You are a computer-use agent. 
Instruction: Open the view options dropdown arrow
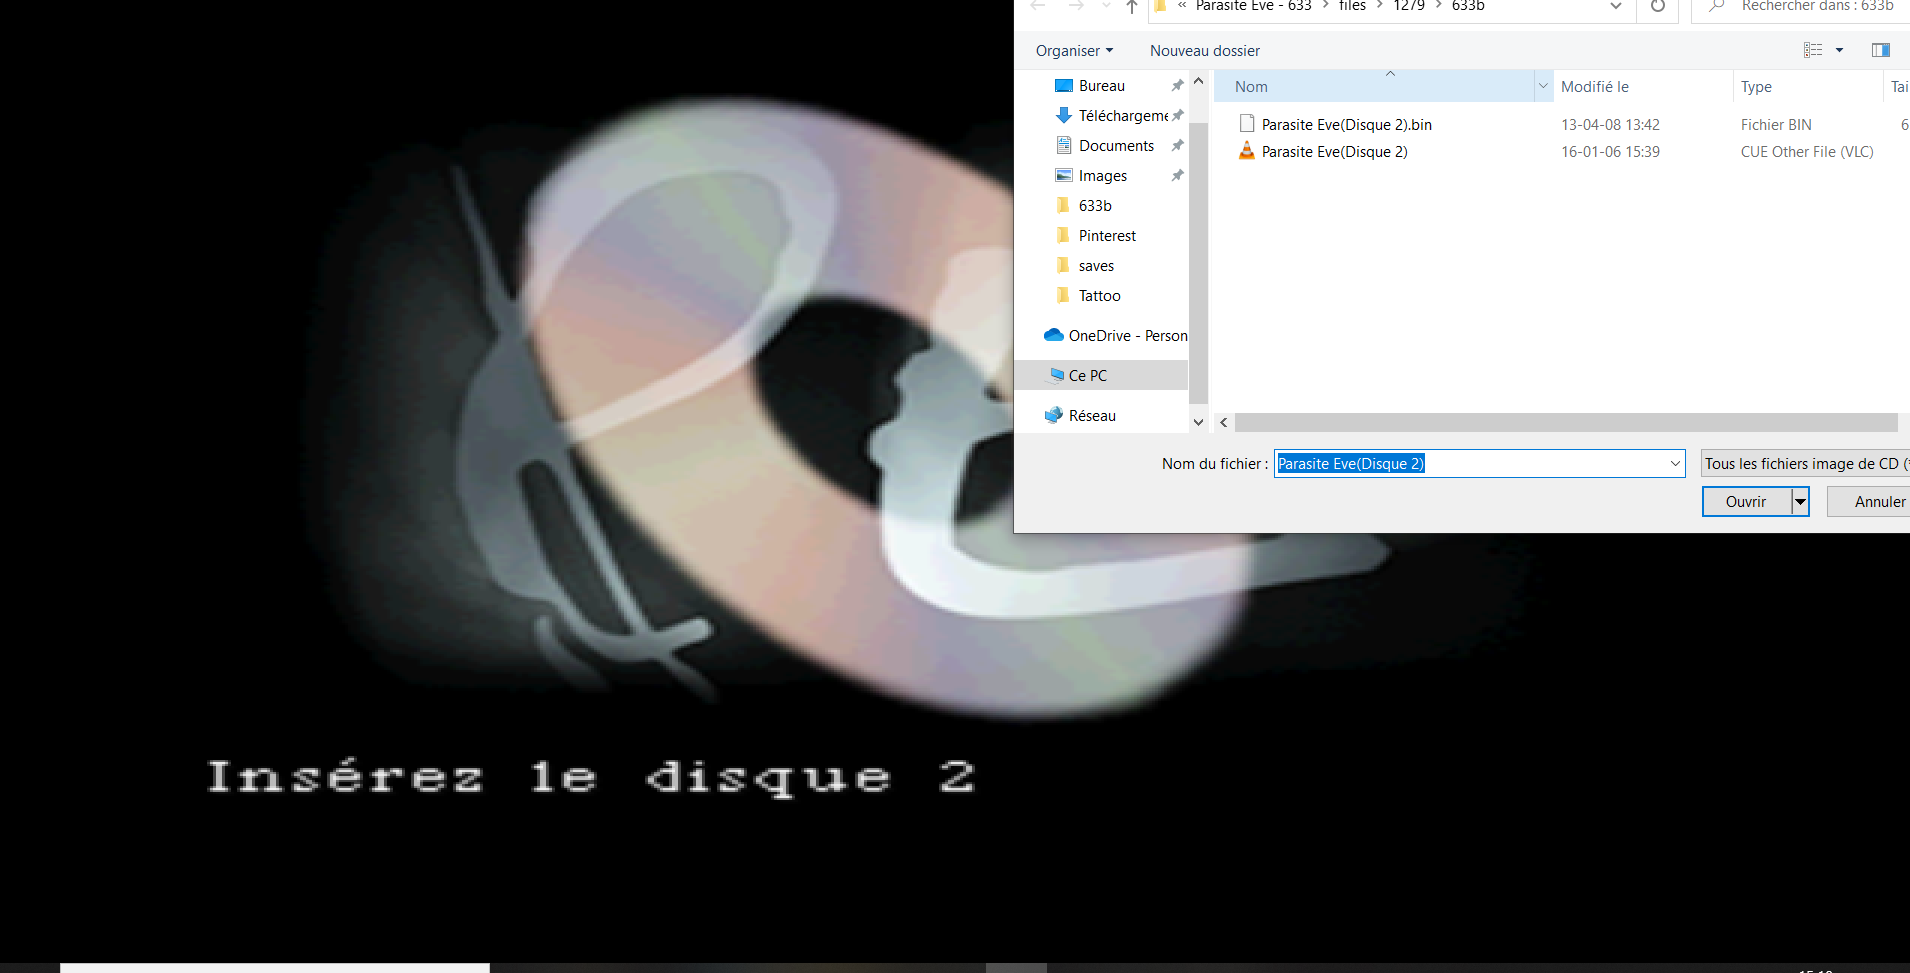[x=1839, y=50]
